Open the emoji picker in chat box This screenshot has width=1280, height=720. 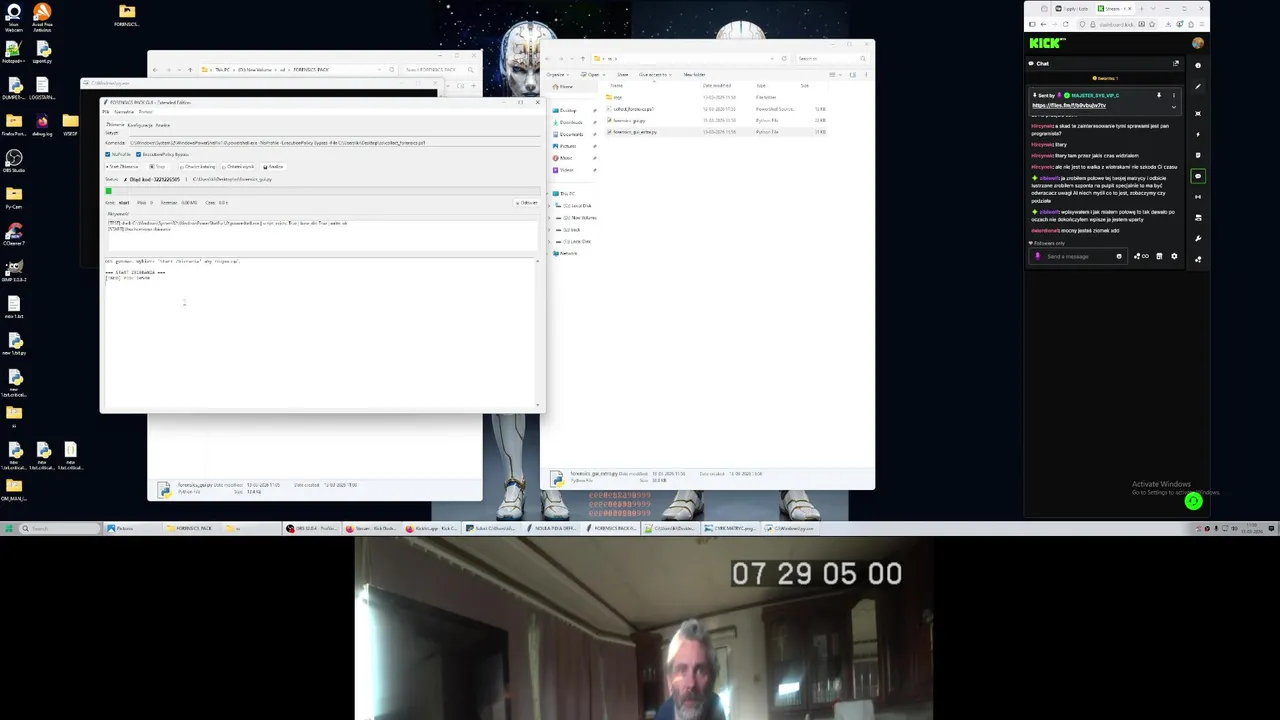pos(1119,256)
